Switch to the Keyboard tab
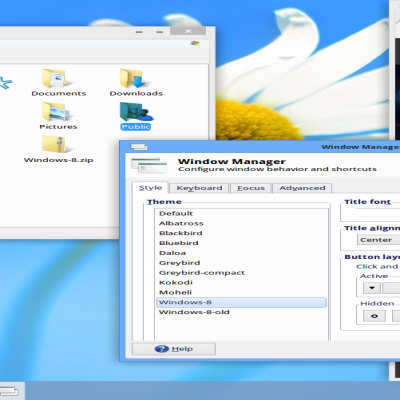 199,188
